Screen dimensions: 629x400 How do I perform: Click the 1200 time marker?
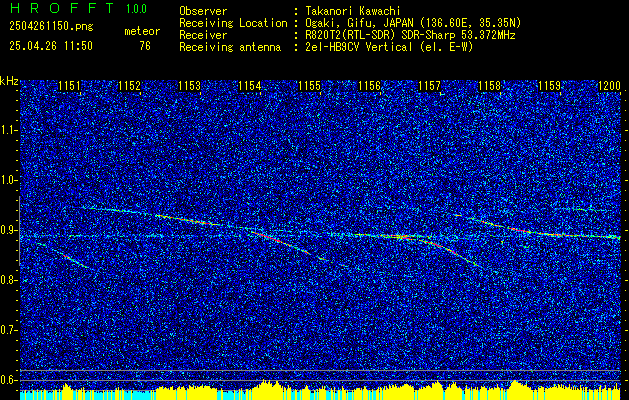[x=609, y=86]
